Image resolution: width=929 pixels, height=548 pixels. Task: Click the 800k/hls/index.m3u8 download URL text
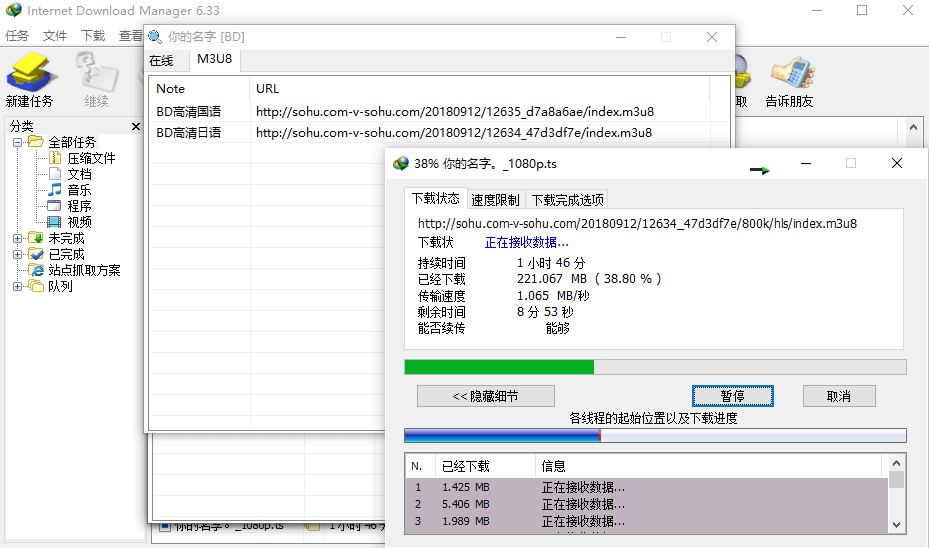(638, 223)
